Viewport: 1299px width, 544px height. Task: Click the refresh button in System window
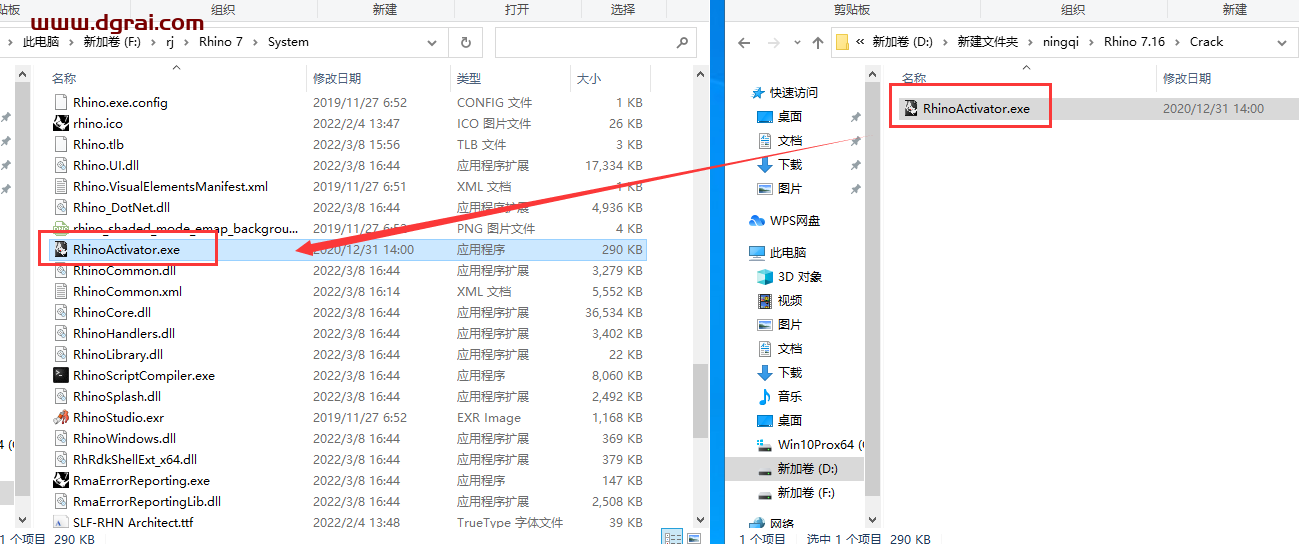click(465, 42)
